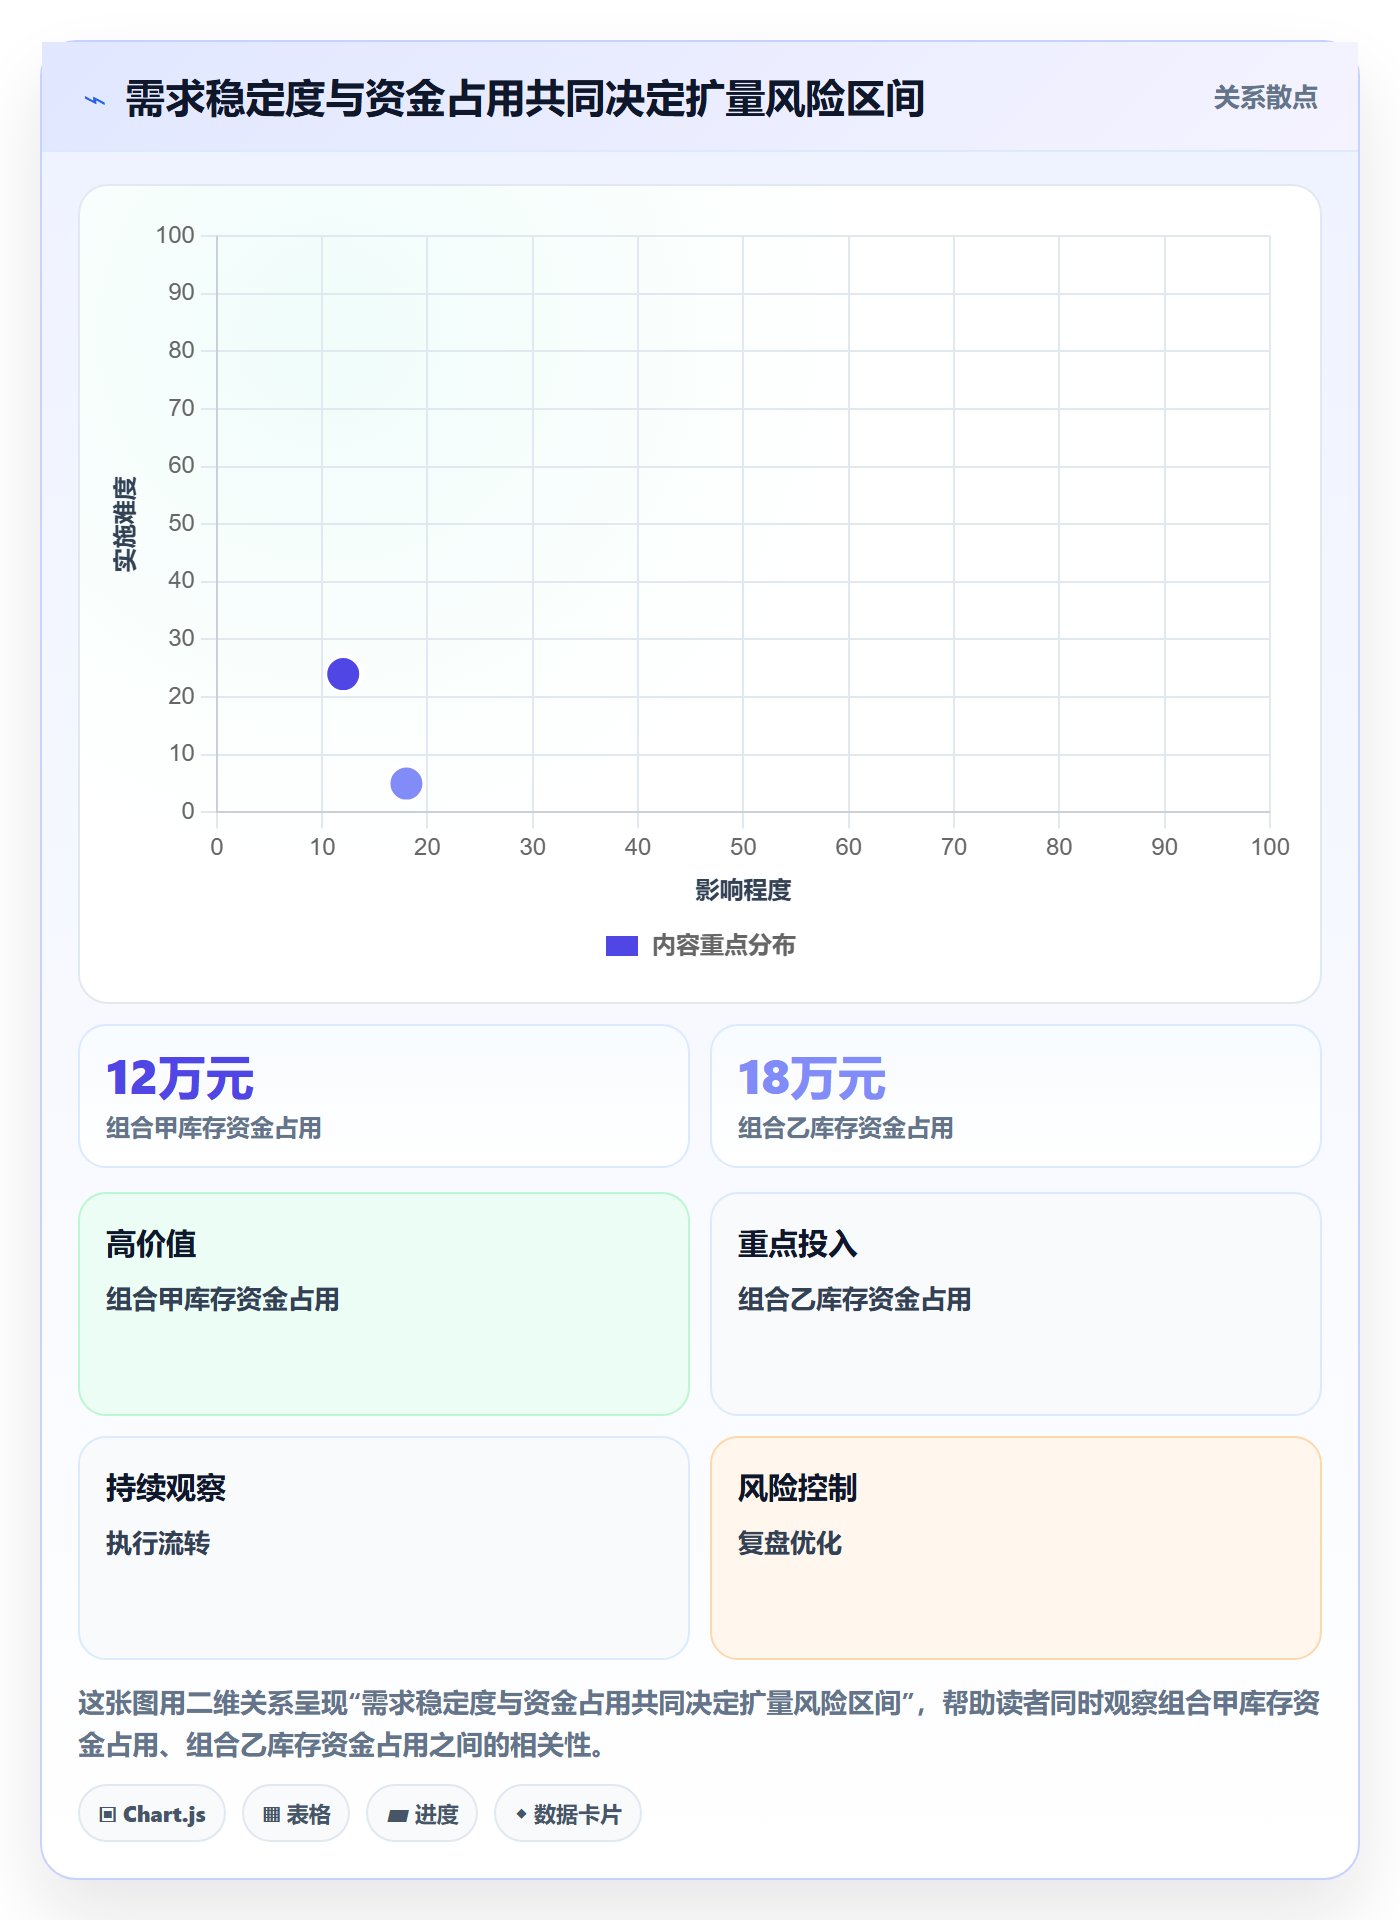Screen dimensions: 1400x1920
Task: Click the light purple scatter point near 18
Action: [406, 783]
